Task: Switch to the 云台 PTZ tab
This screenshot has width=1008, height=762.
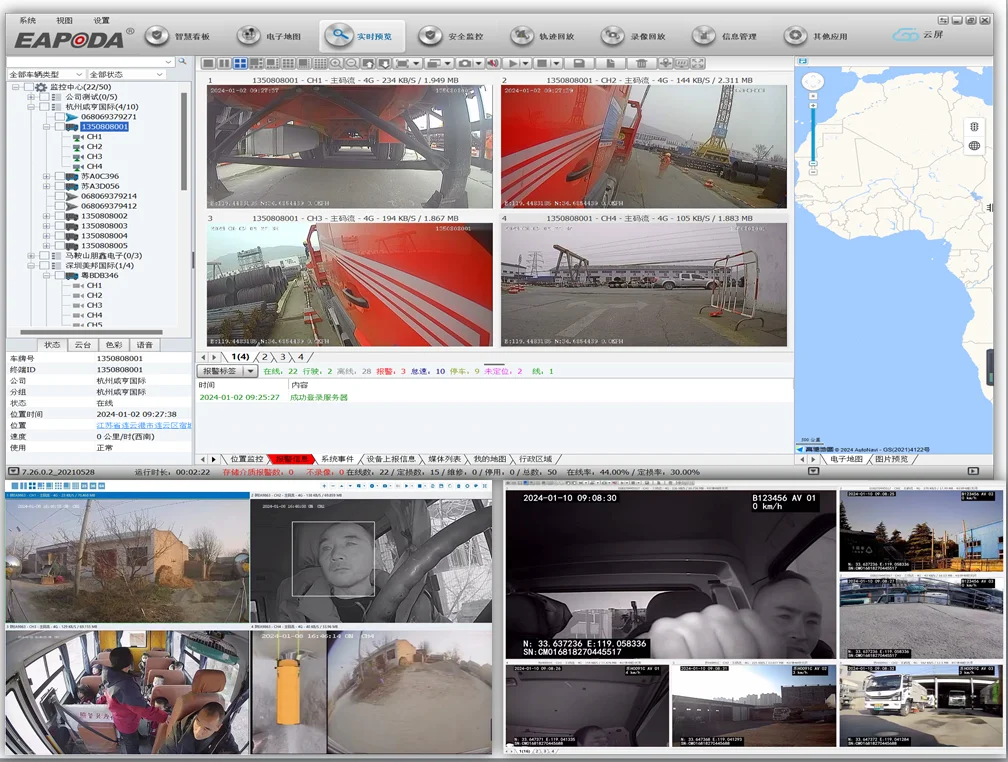Action: pos(83,344)
